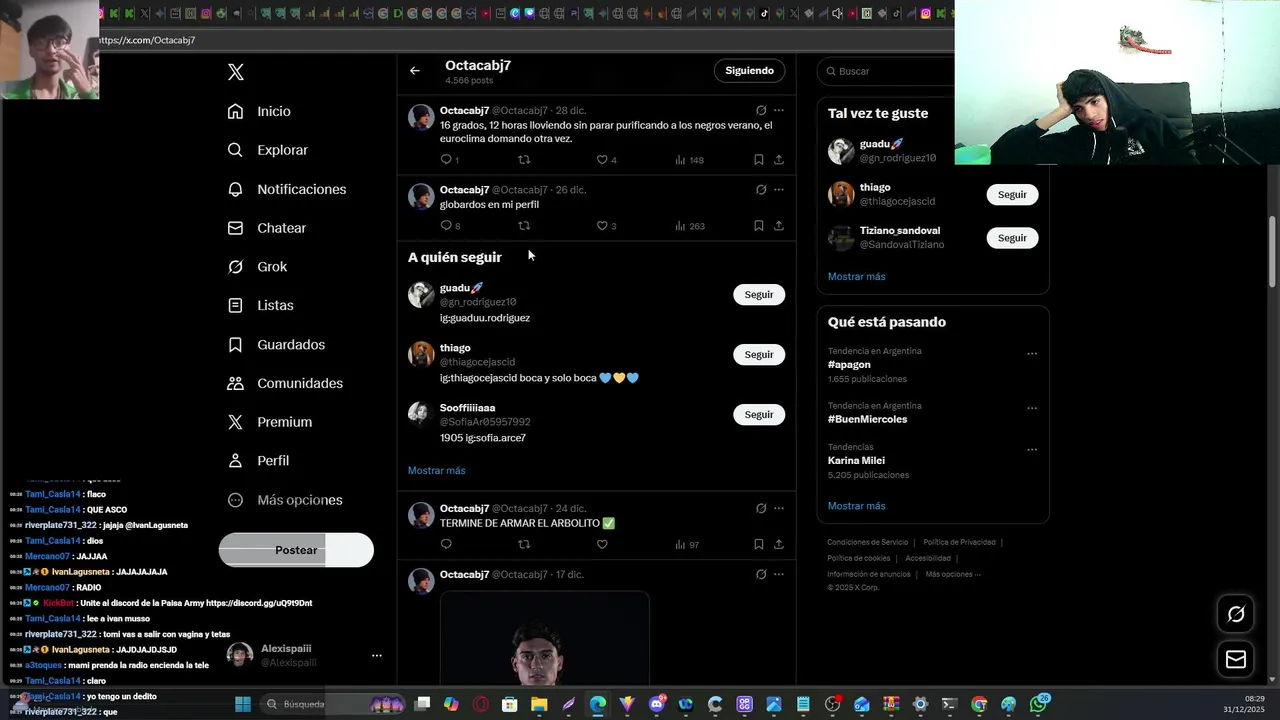Bookmark the globardos en mi perfil post
Screen dimensions: 1280x720
pos(759,226)
